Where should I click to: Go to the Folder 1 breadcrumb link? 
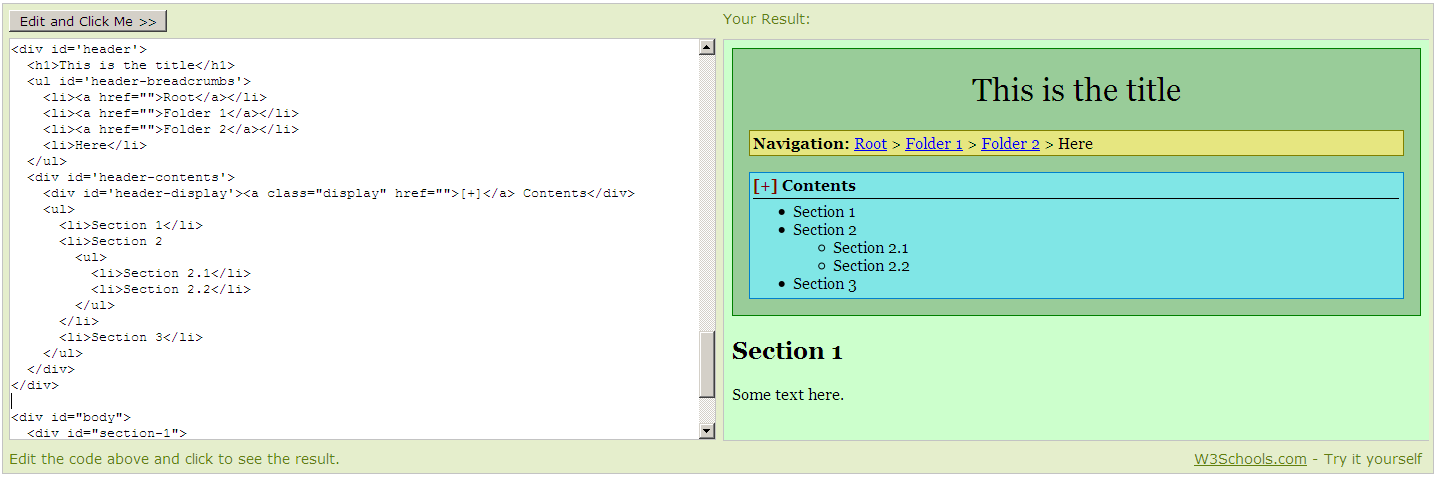point(934,144)
